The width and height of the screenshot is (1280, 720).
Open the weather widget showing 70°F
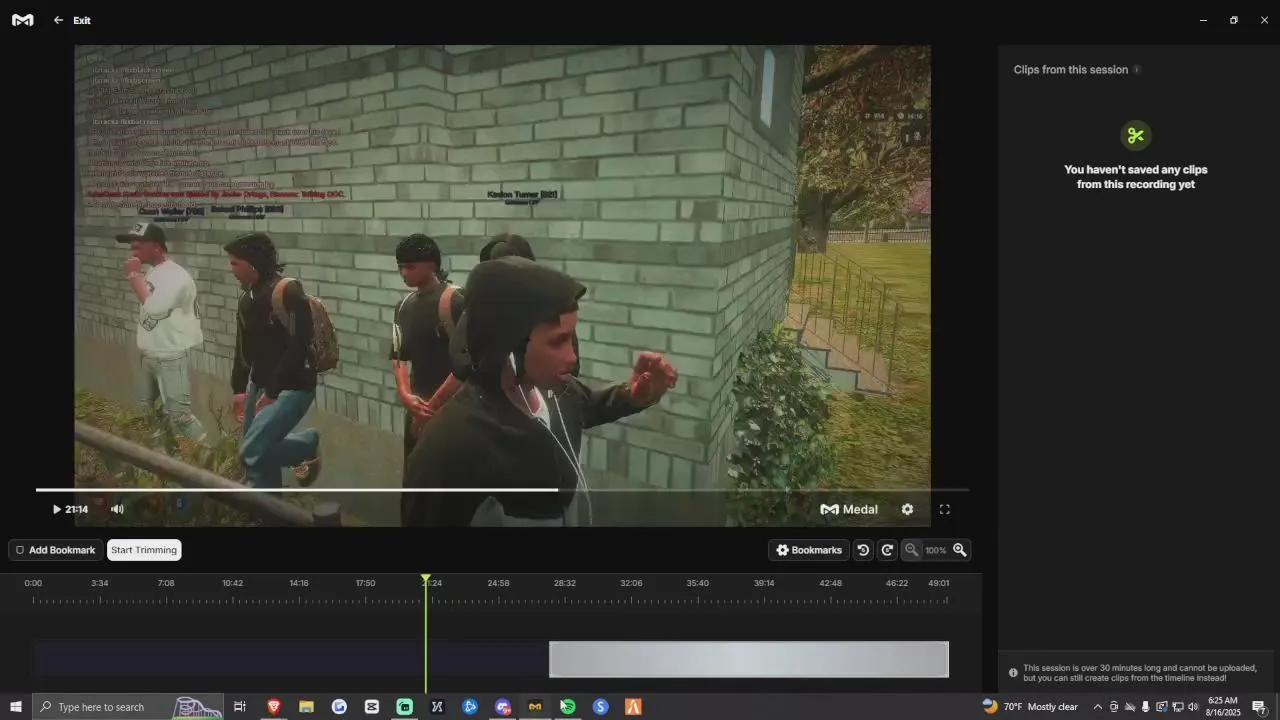(x=1030, y=707)
